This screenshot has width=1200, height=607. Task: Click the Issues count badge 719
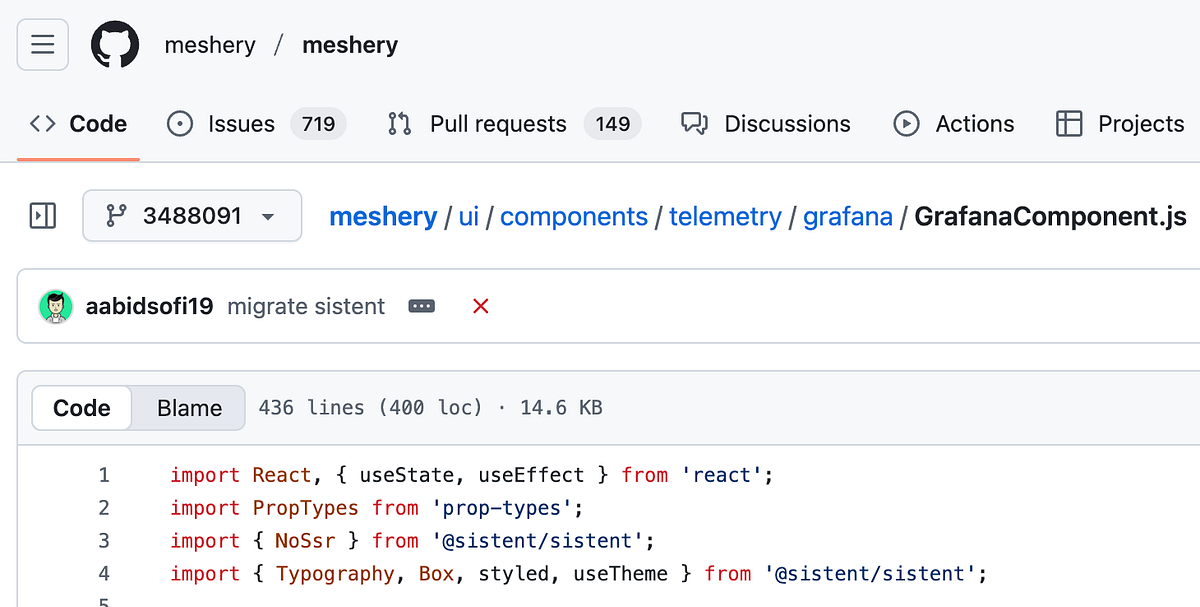(x=318, y=124)
